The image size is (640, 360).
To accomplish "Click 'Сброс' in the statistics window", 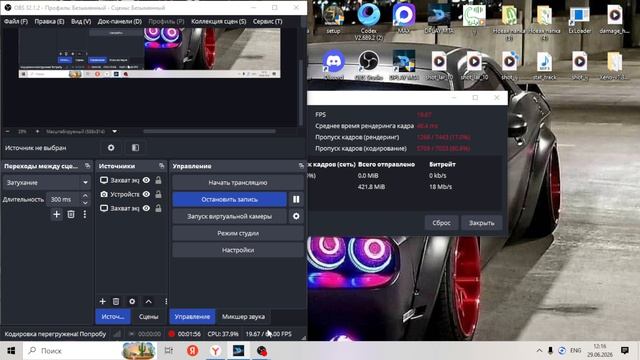I will point(441,223).
